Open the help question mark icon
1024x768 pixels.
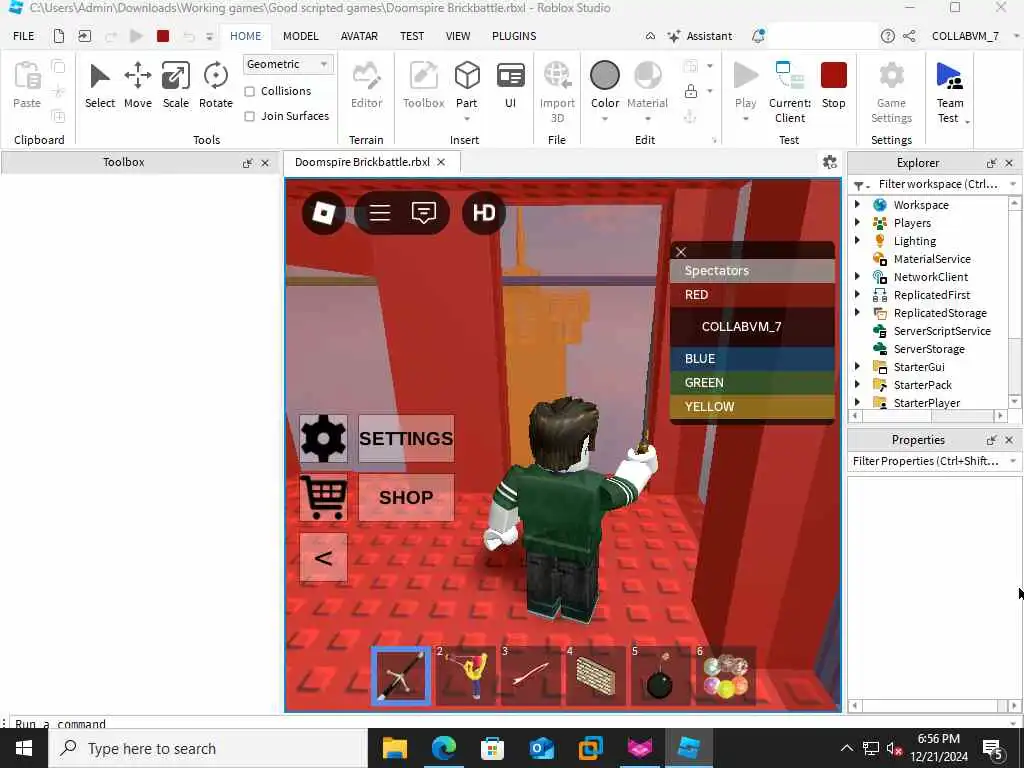pos(888,36)
